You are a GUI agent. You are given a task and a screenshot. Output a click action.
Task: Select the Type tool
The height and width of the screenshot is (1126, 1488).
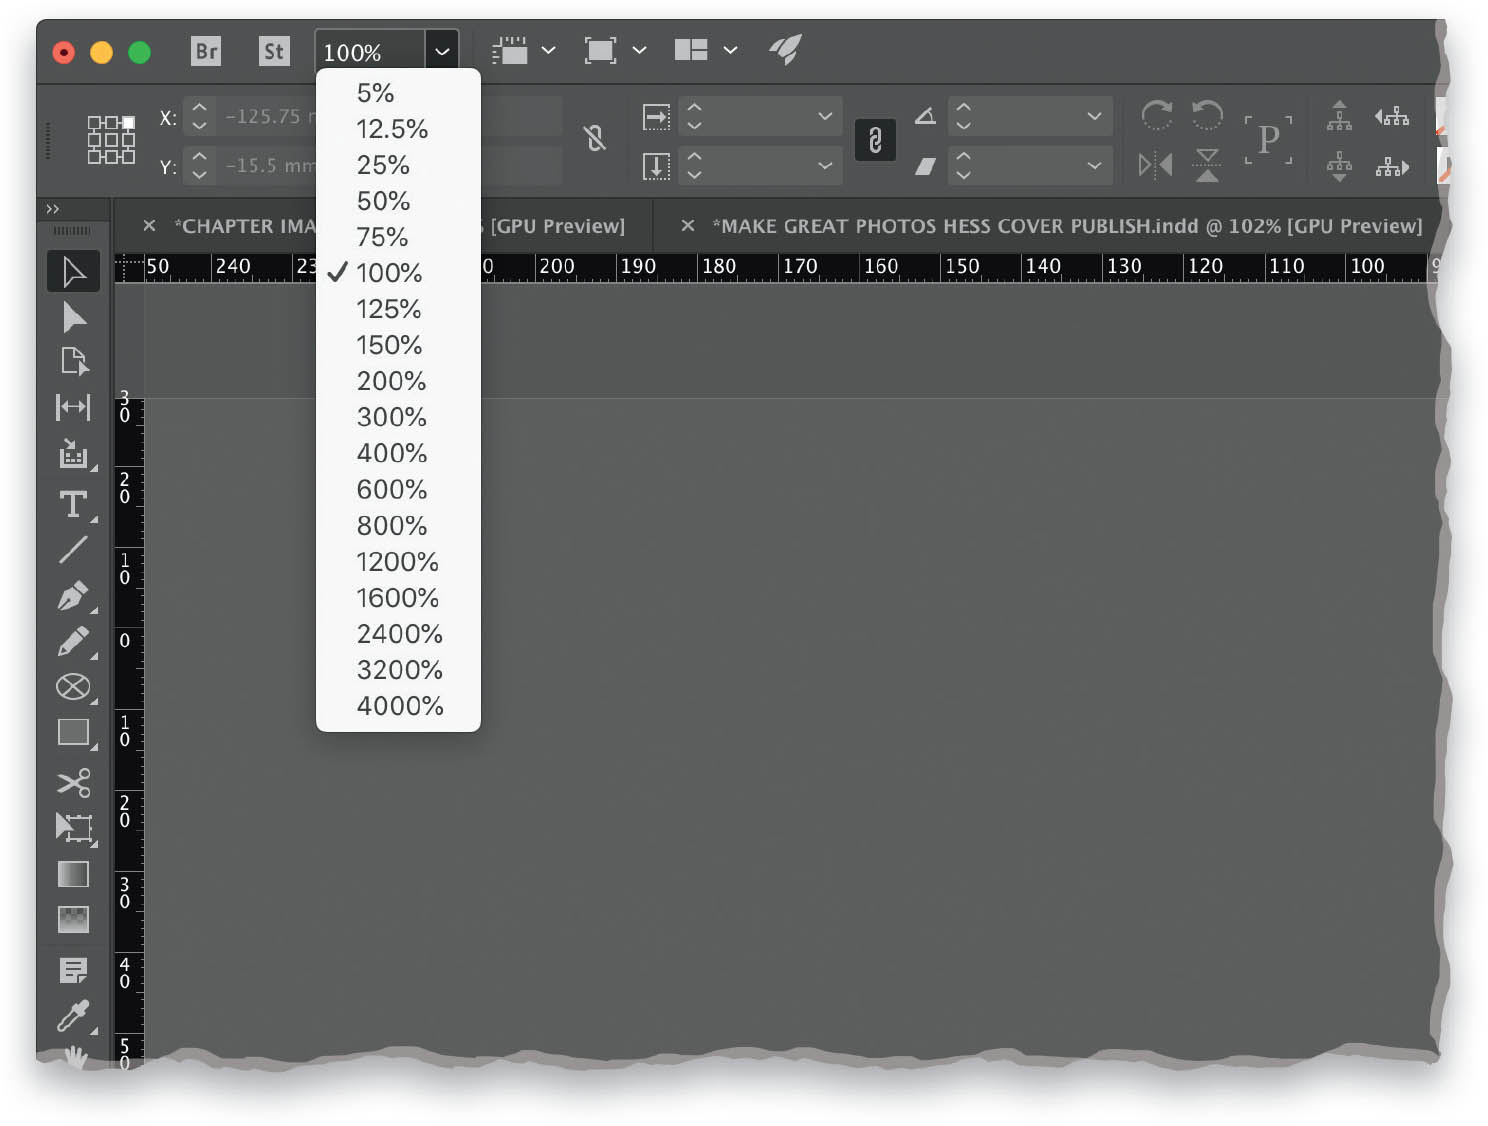click(73, 504)
